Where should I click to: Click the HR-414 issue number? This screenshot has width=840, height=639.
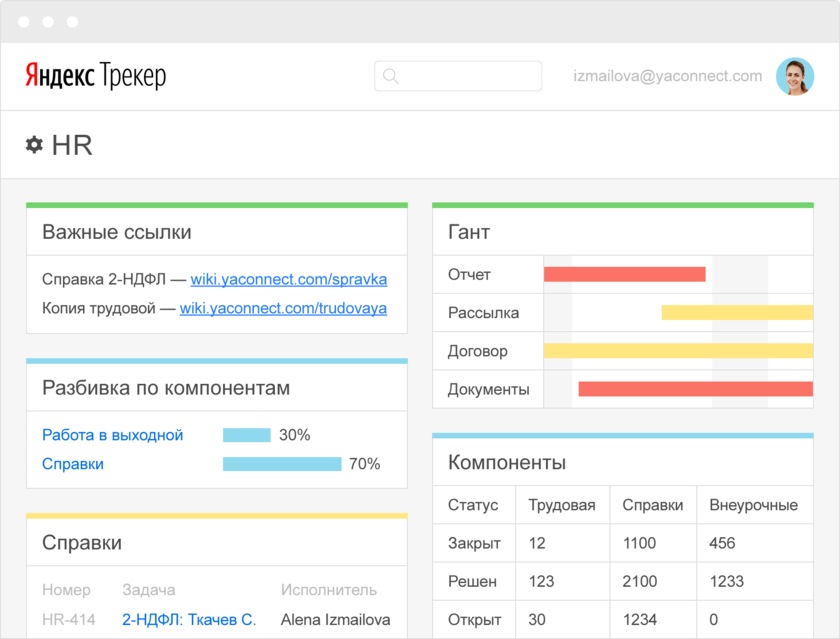click(69, 619)
